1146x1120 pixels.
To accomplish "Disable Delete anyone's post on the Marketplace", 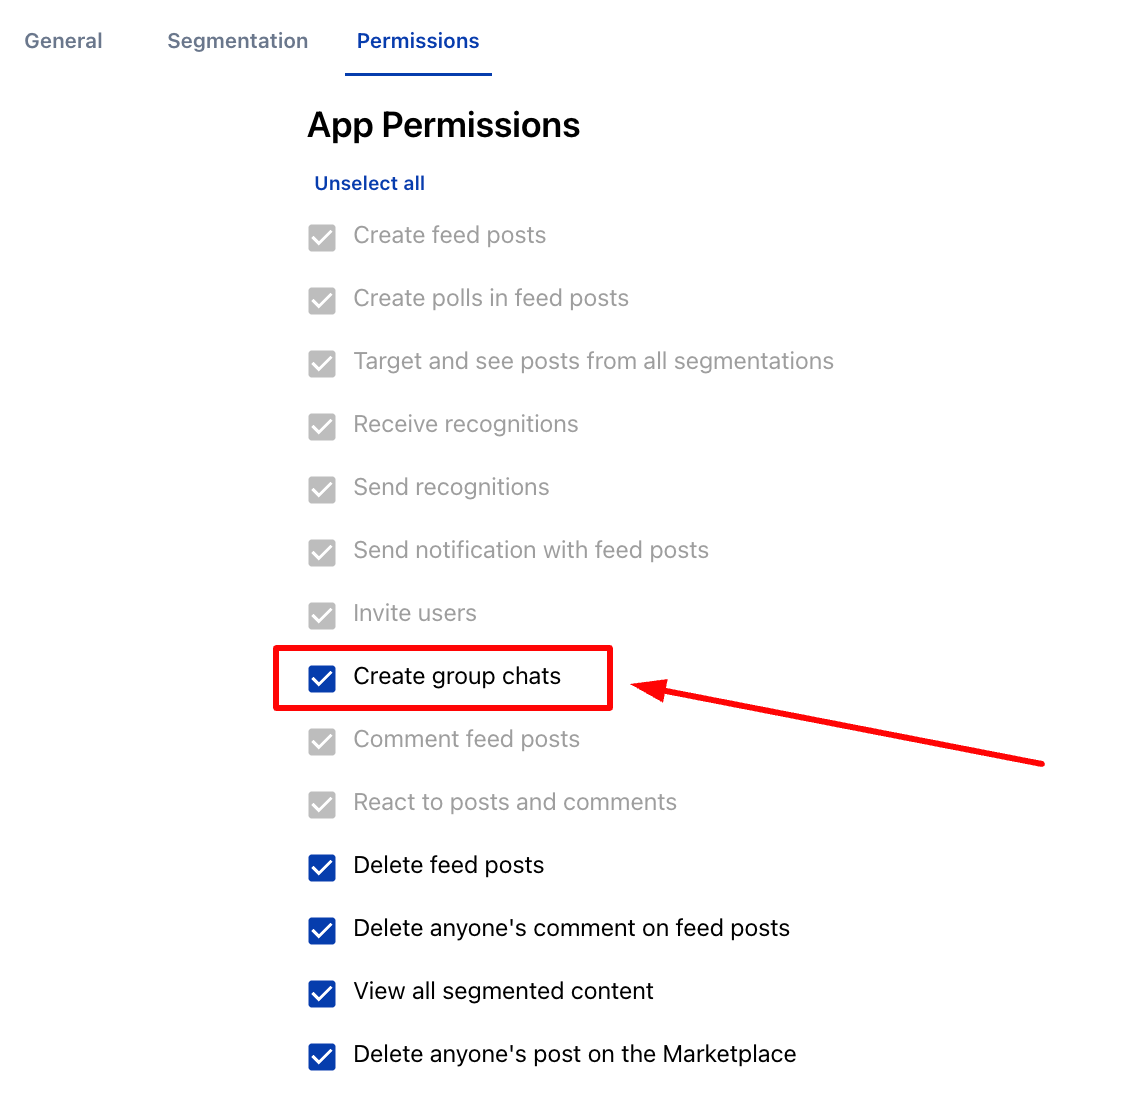I will click(x=322, y=1056).
